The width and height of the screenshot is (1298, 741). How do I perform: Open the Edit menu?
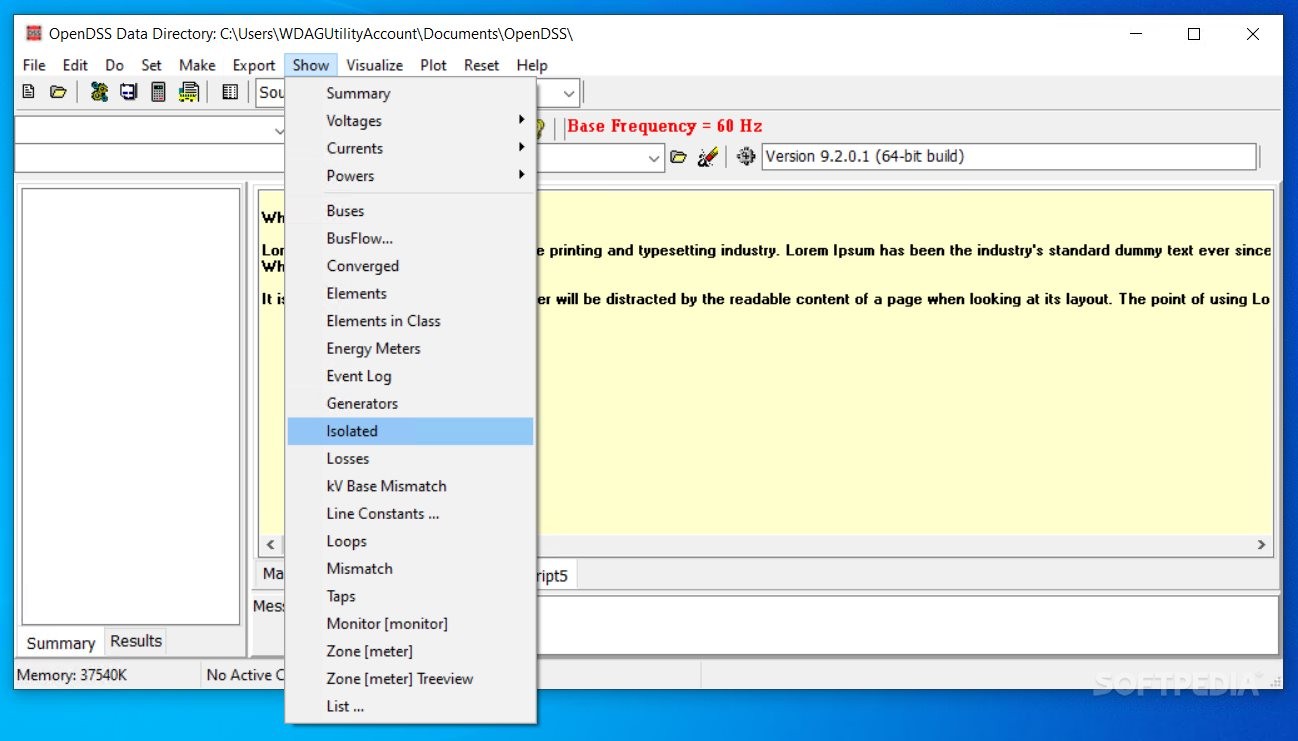tap(75, 65)
